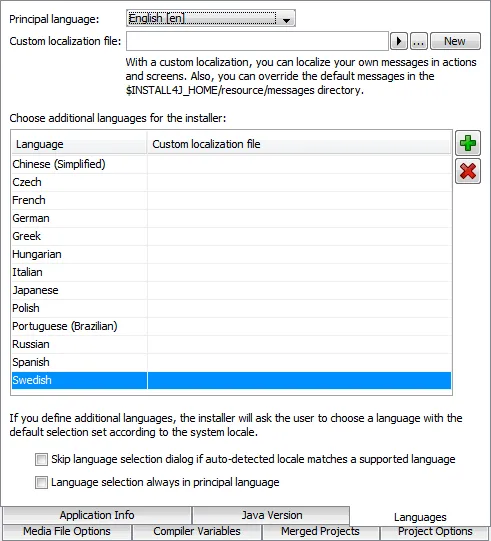Image resolution: width=491 pixels, height=541 pixels.
Task: Open the Principal language dropdown
Action: pos(210,18)
